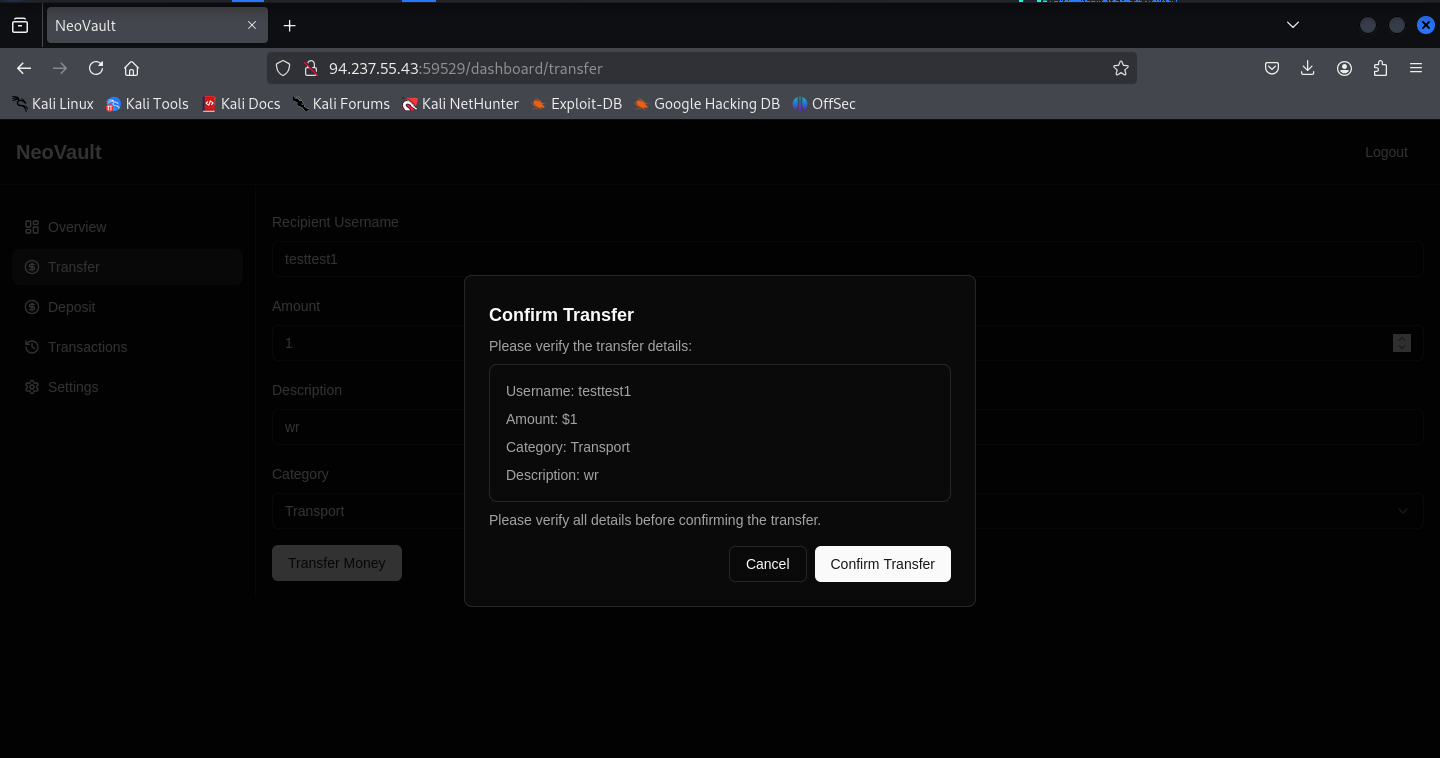The height and width of the screenshot is (758, 1440).
Task: Bookmark this page with the star icon
Action: (x=1120, y=68)
